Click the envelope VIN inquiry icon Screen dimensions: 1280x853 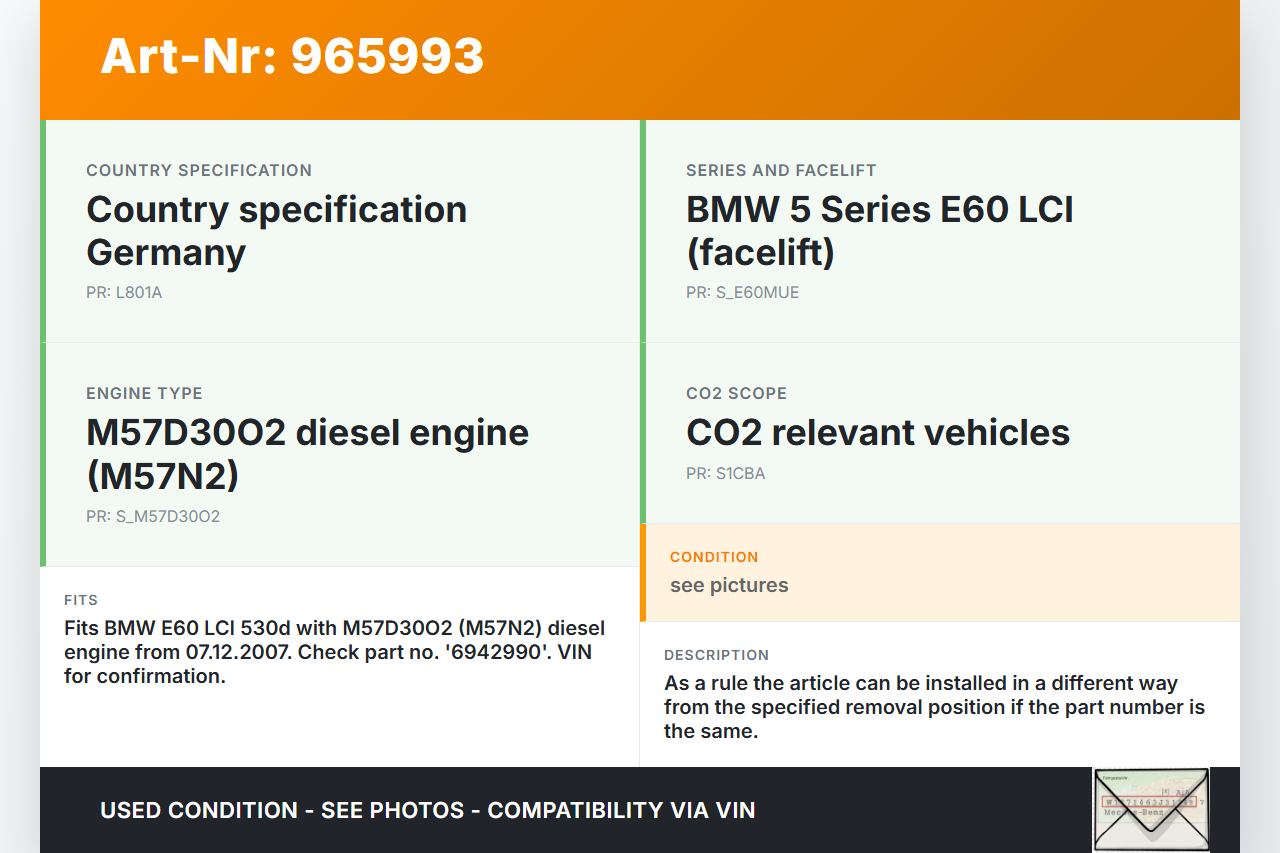[1151, 809]
